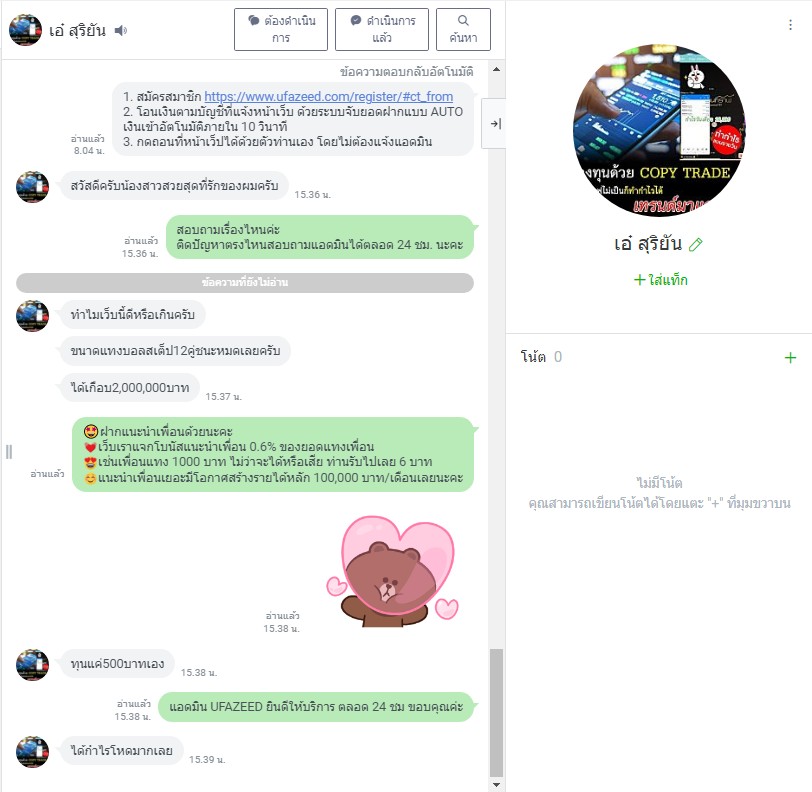The height and width of the screenshot is (792, 812).
Task: Click the avatar in the chat header
Action: (x=25, y=30)
